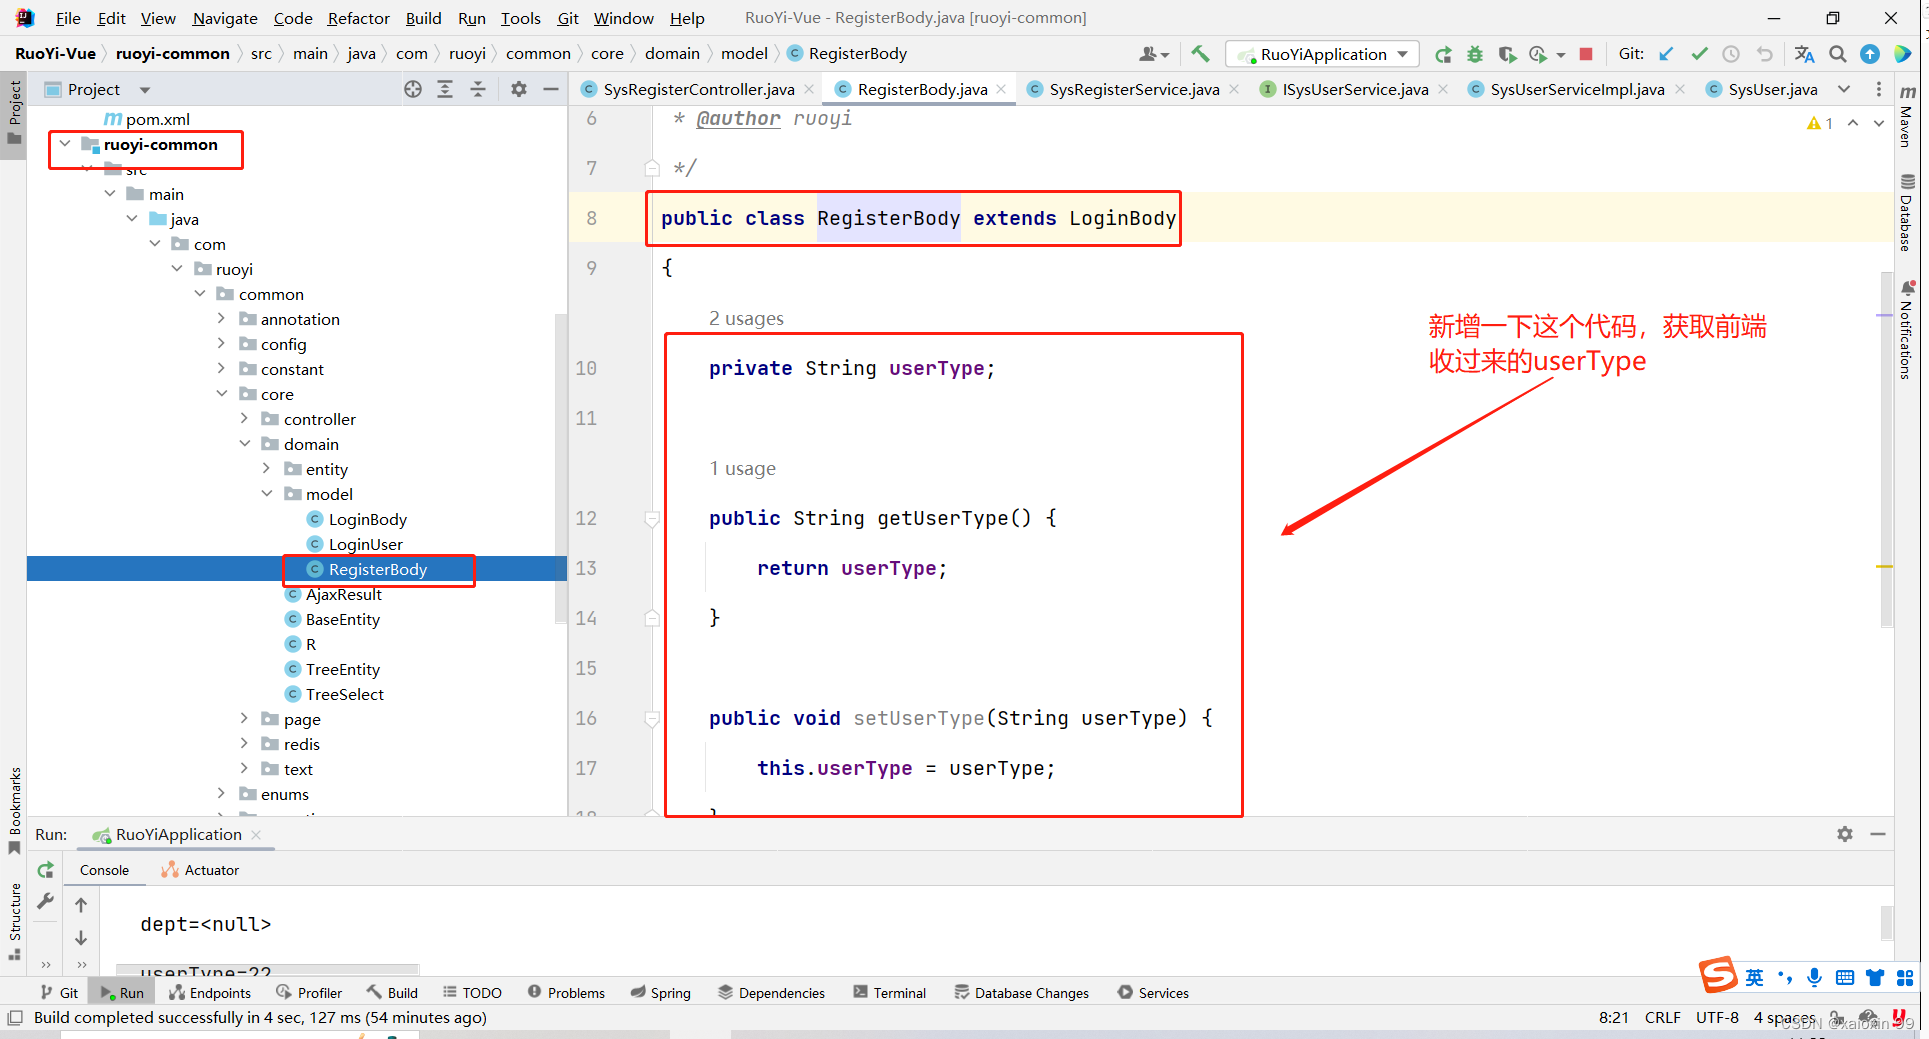The image size is (1929, 1039).
Task: Open the Terminal tool window
Action: tap(889, 993)
